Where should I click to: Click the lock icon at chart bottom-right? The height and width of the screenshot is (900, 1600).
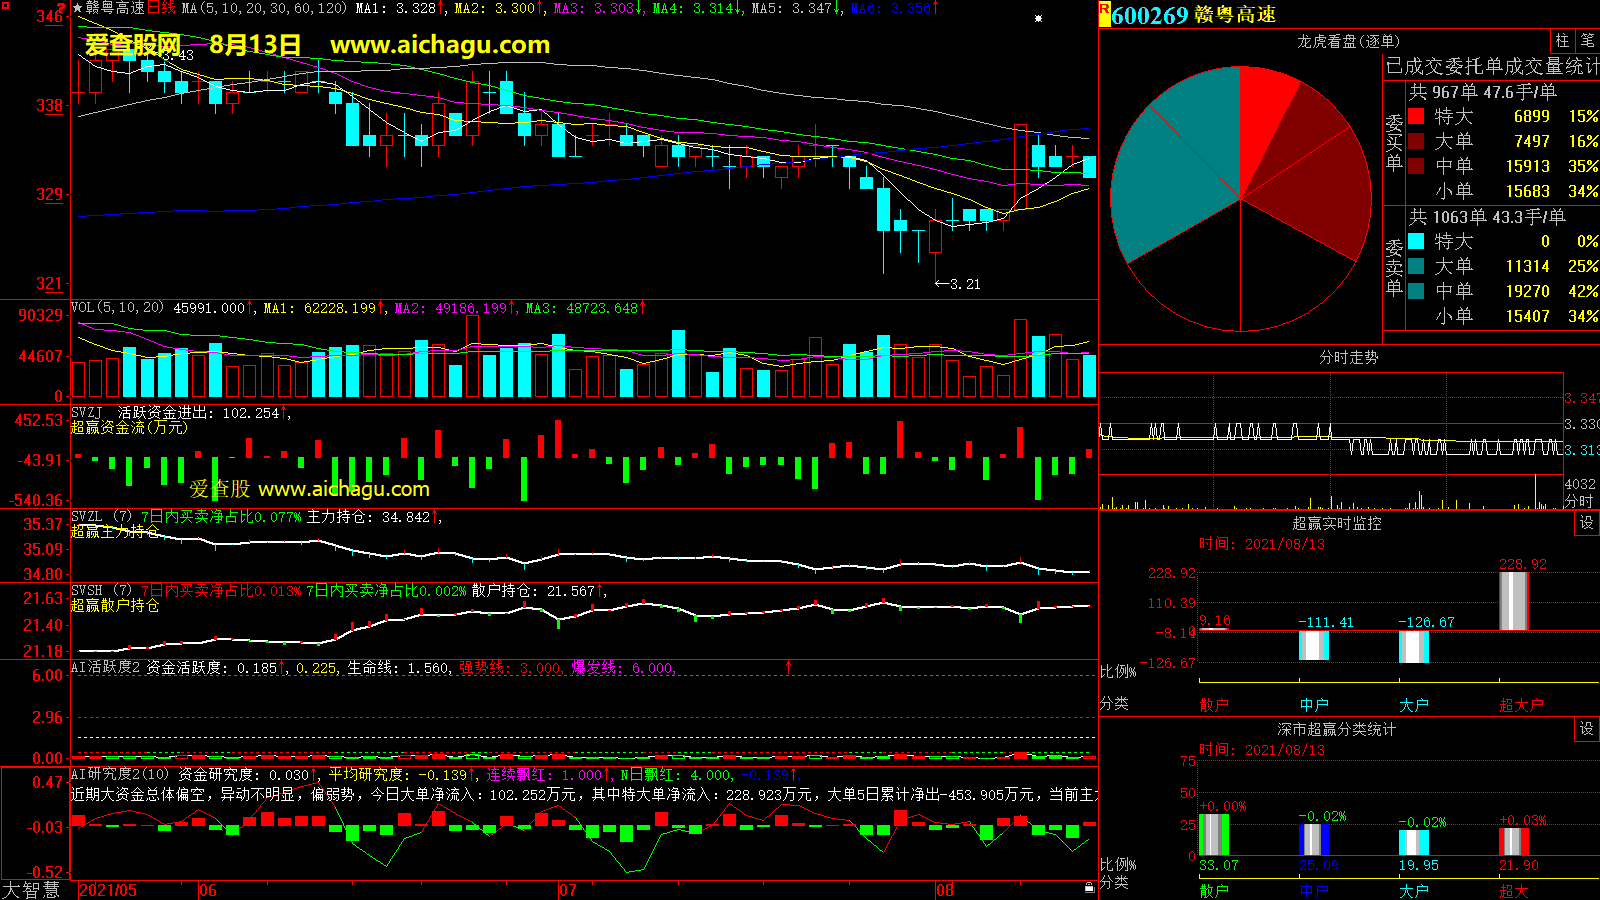[1089, 887]
